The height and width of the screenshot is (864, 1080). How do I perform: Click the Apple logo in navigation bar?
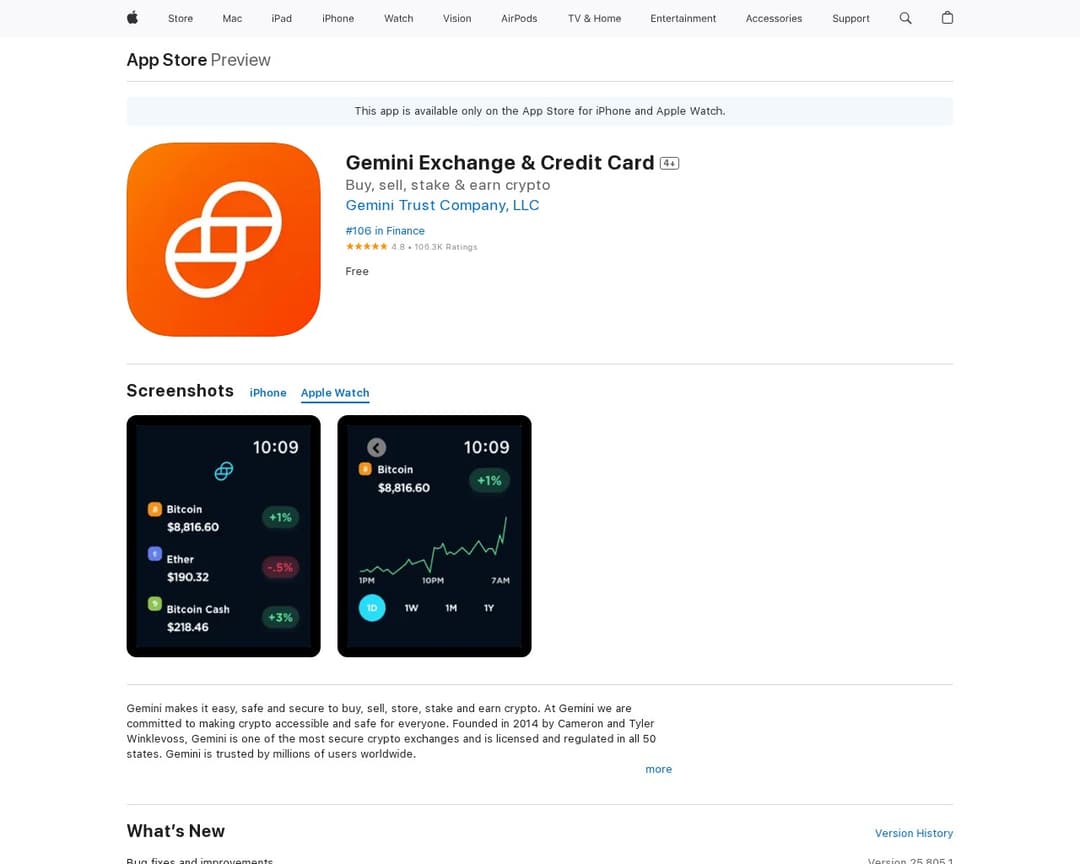[x=132, y=18]
